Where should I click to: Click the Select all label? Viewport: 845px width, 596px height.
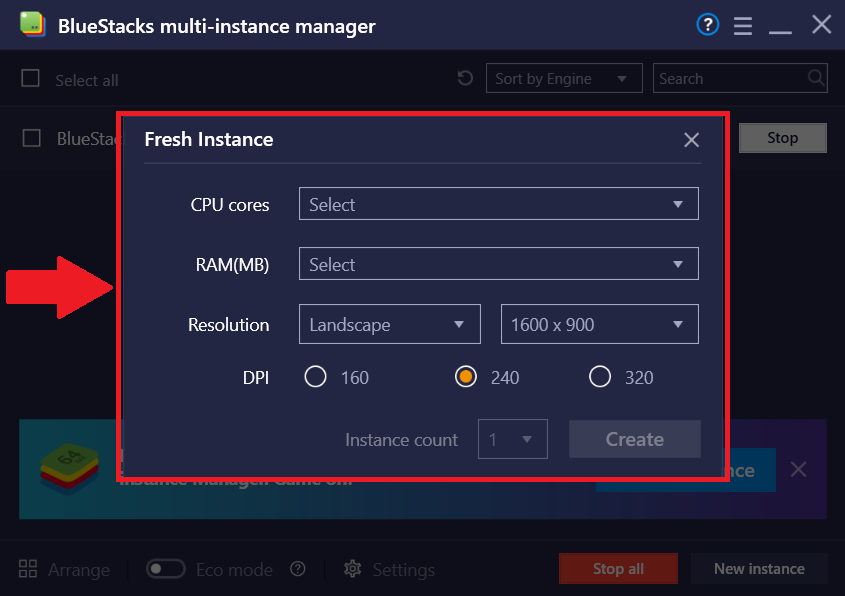87,80
